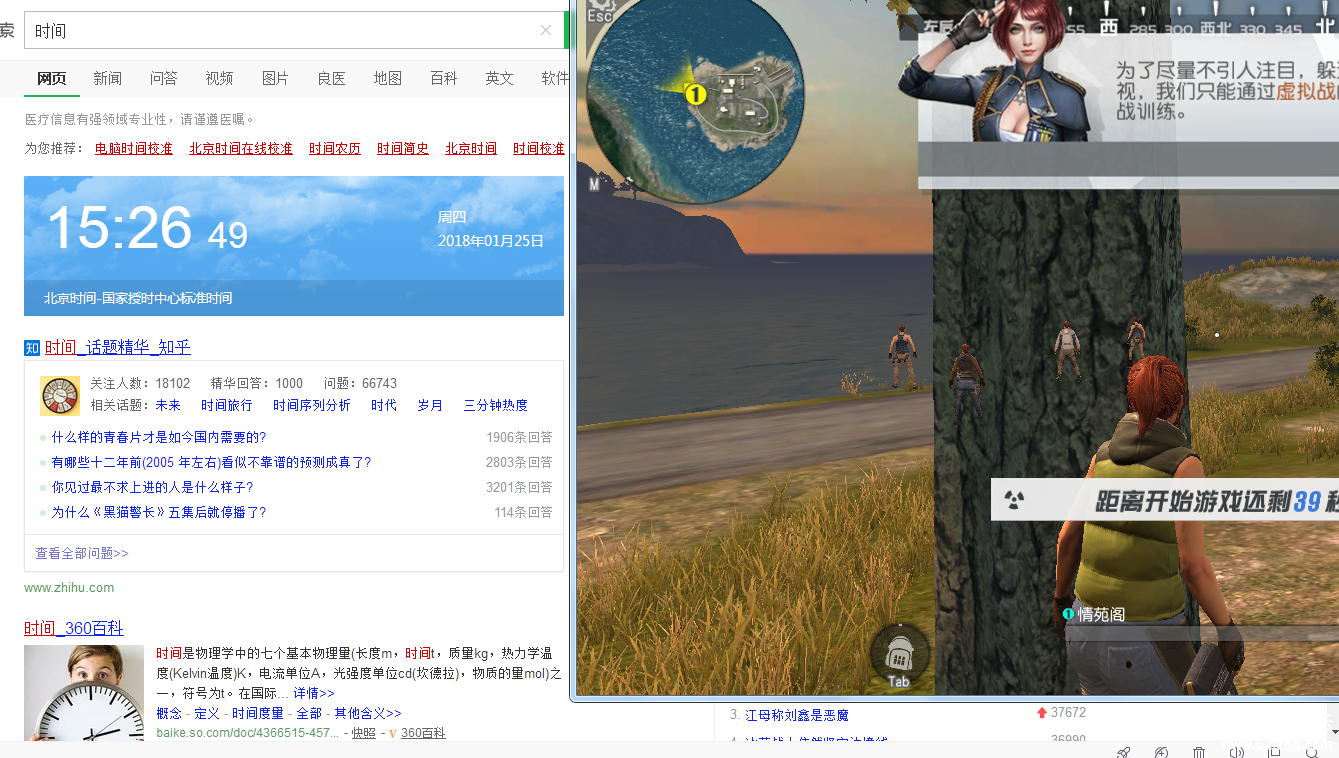
Task: Click the trash bin icon in status bar
Action: (1199, 752)
